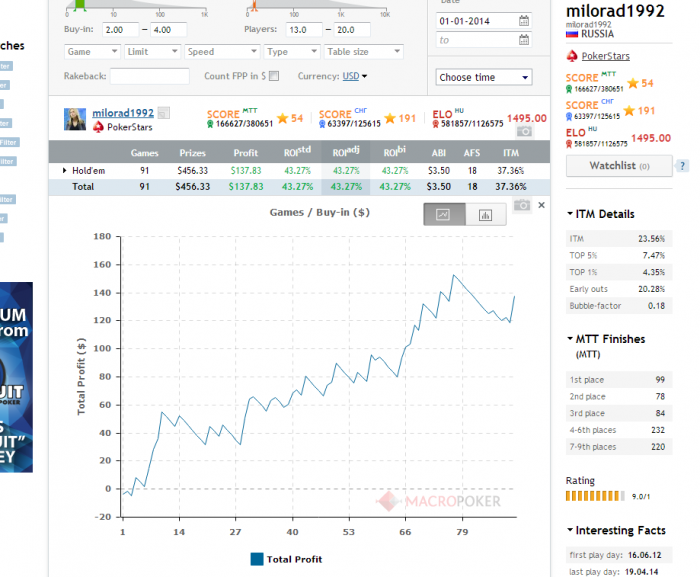Click the minimum Players field showing 13.0
The height and width of the screenshot is (577, 700).
[x=304, y=30]
